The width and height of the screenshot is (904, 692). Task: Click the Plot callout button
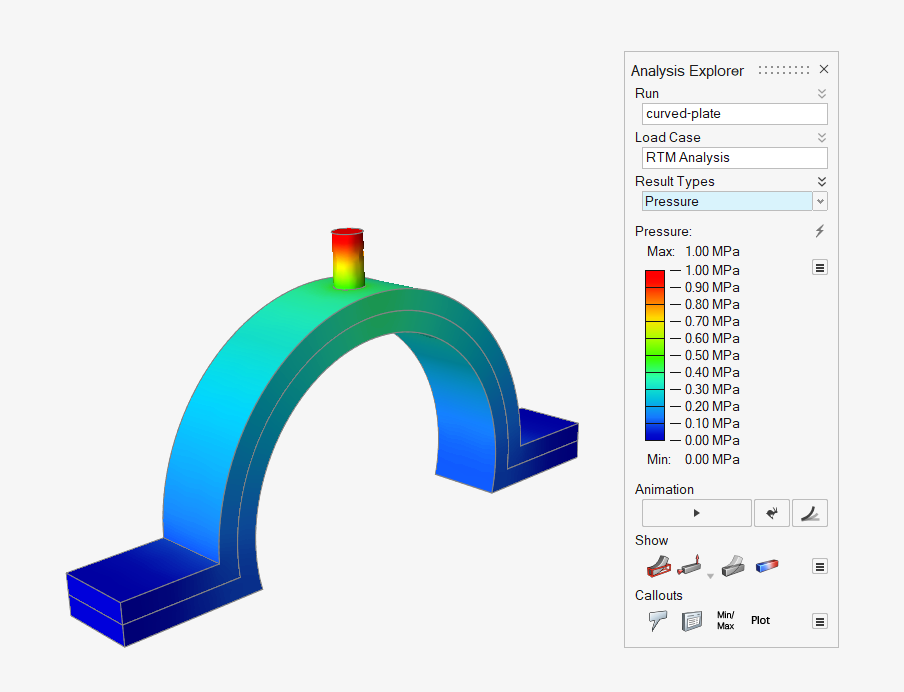pyautogui.click(x=760, y=620)
